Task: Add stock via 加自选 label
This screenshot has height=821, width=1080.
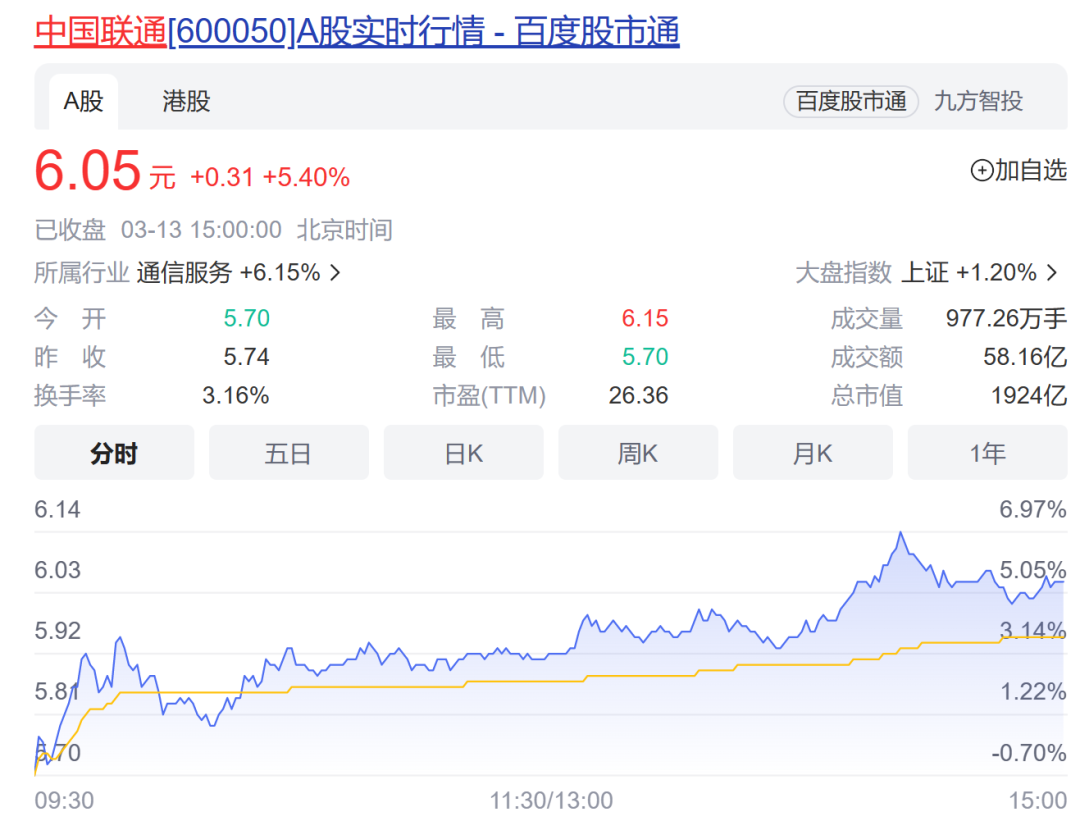Action: (1030, 170)
